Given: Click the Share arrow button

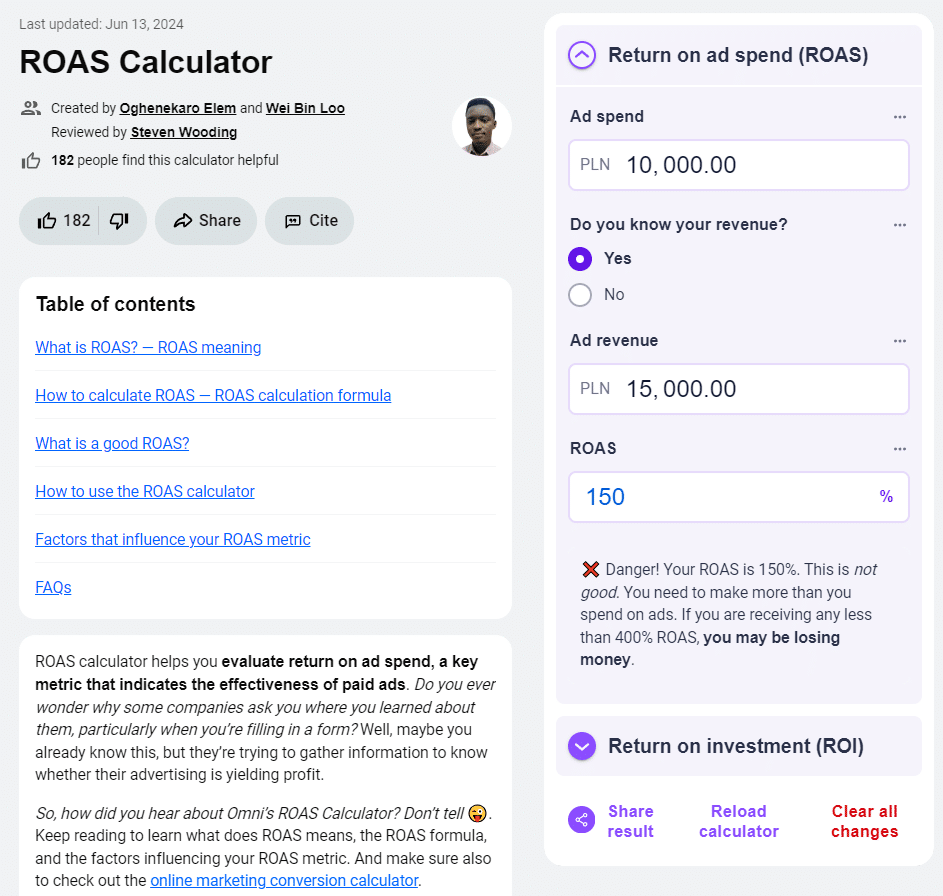Looking at the screenshot, I should tap(206, 221).
